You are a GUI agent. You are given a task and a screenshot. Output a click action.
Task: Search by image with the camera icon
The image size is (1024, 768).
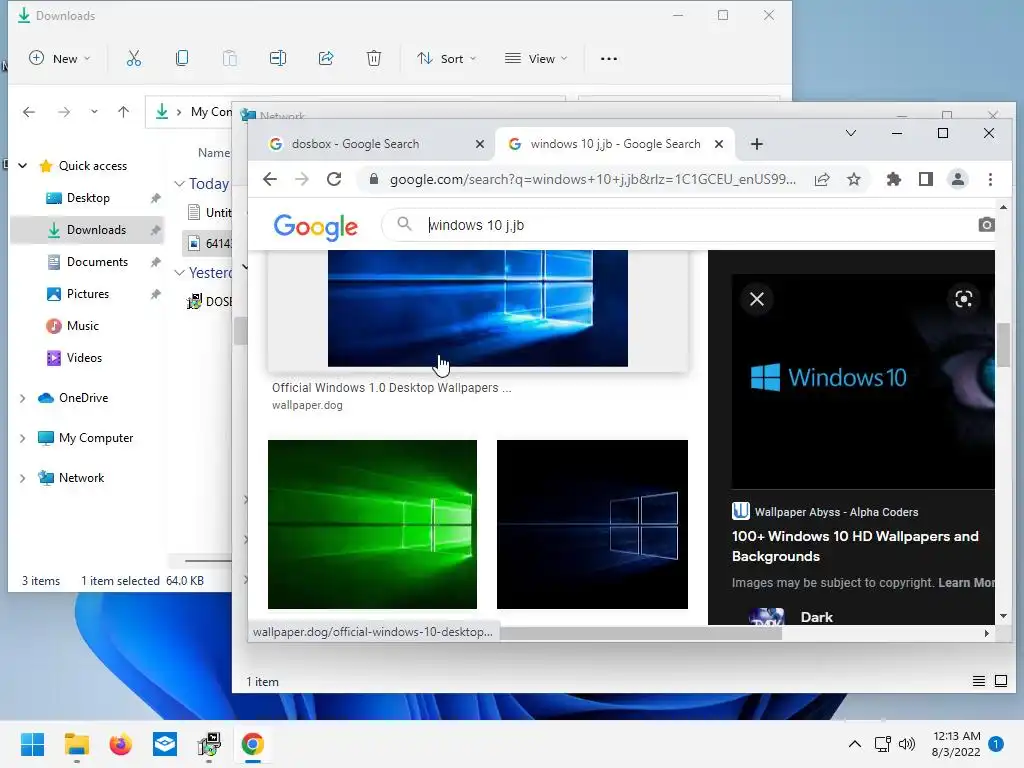[x=986, y=225]
